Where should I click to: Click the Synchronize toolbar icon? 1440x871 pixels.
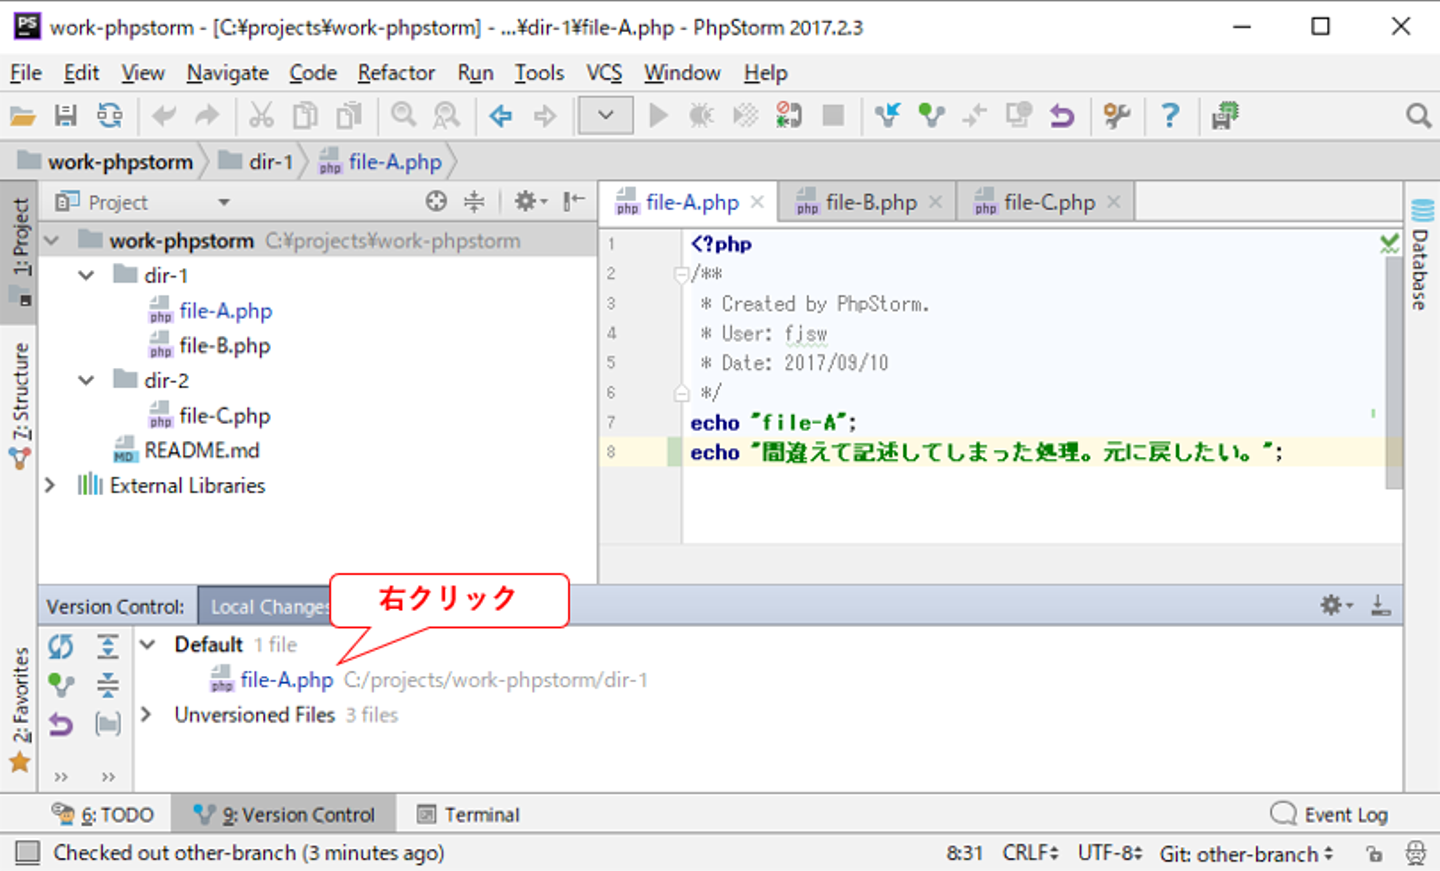(x=109, y=116)
